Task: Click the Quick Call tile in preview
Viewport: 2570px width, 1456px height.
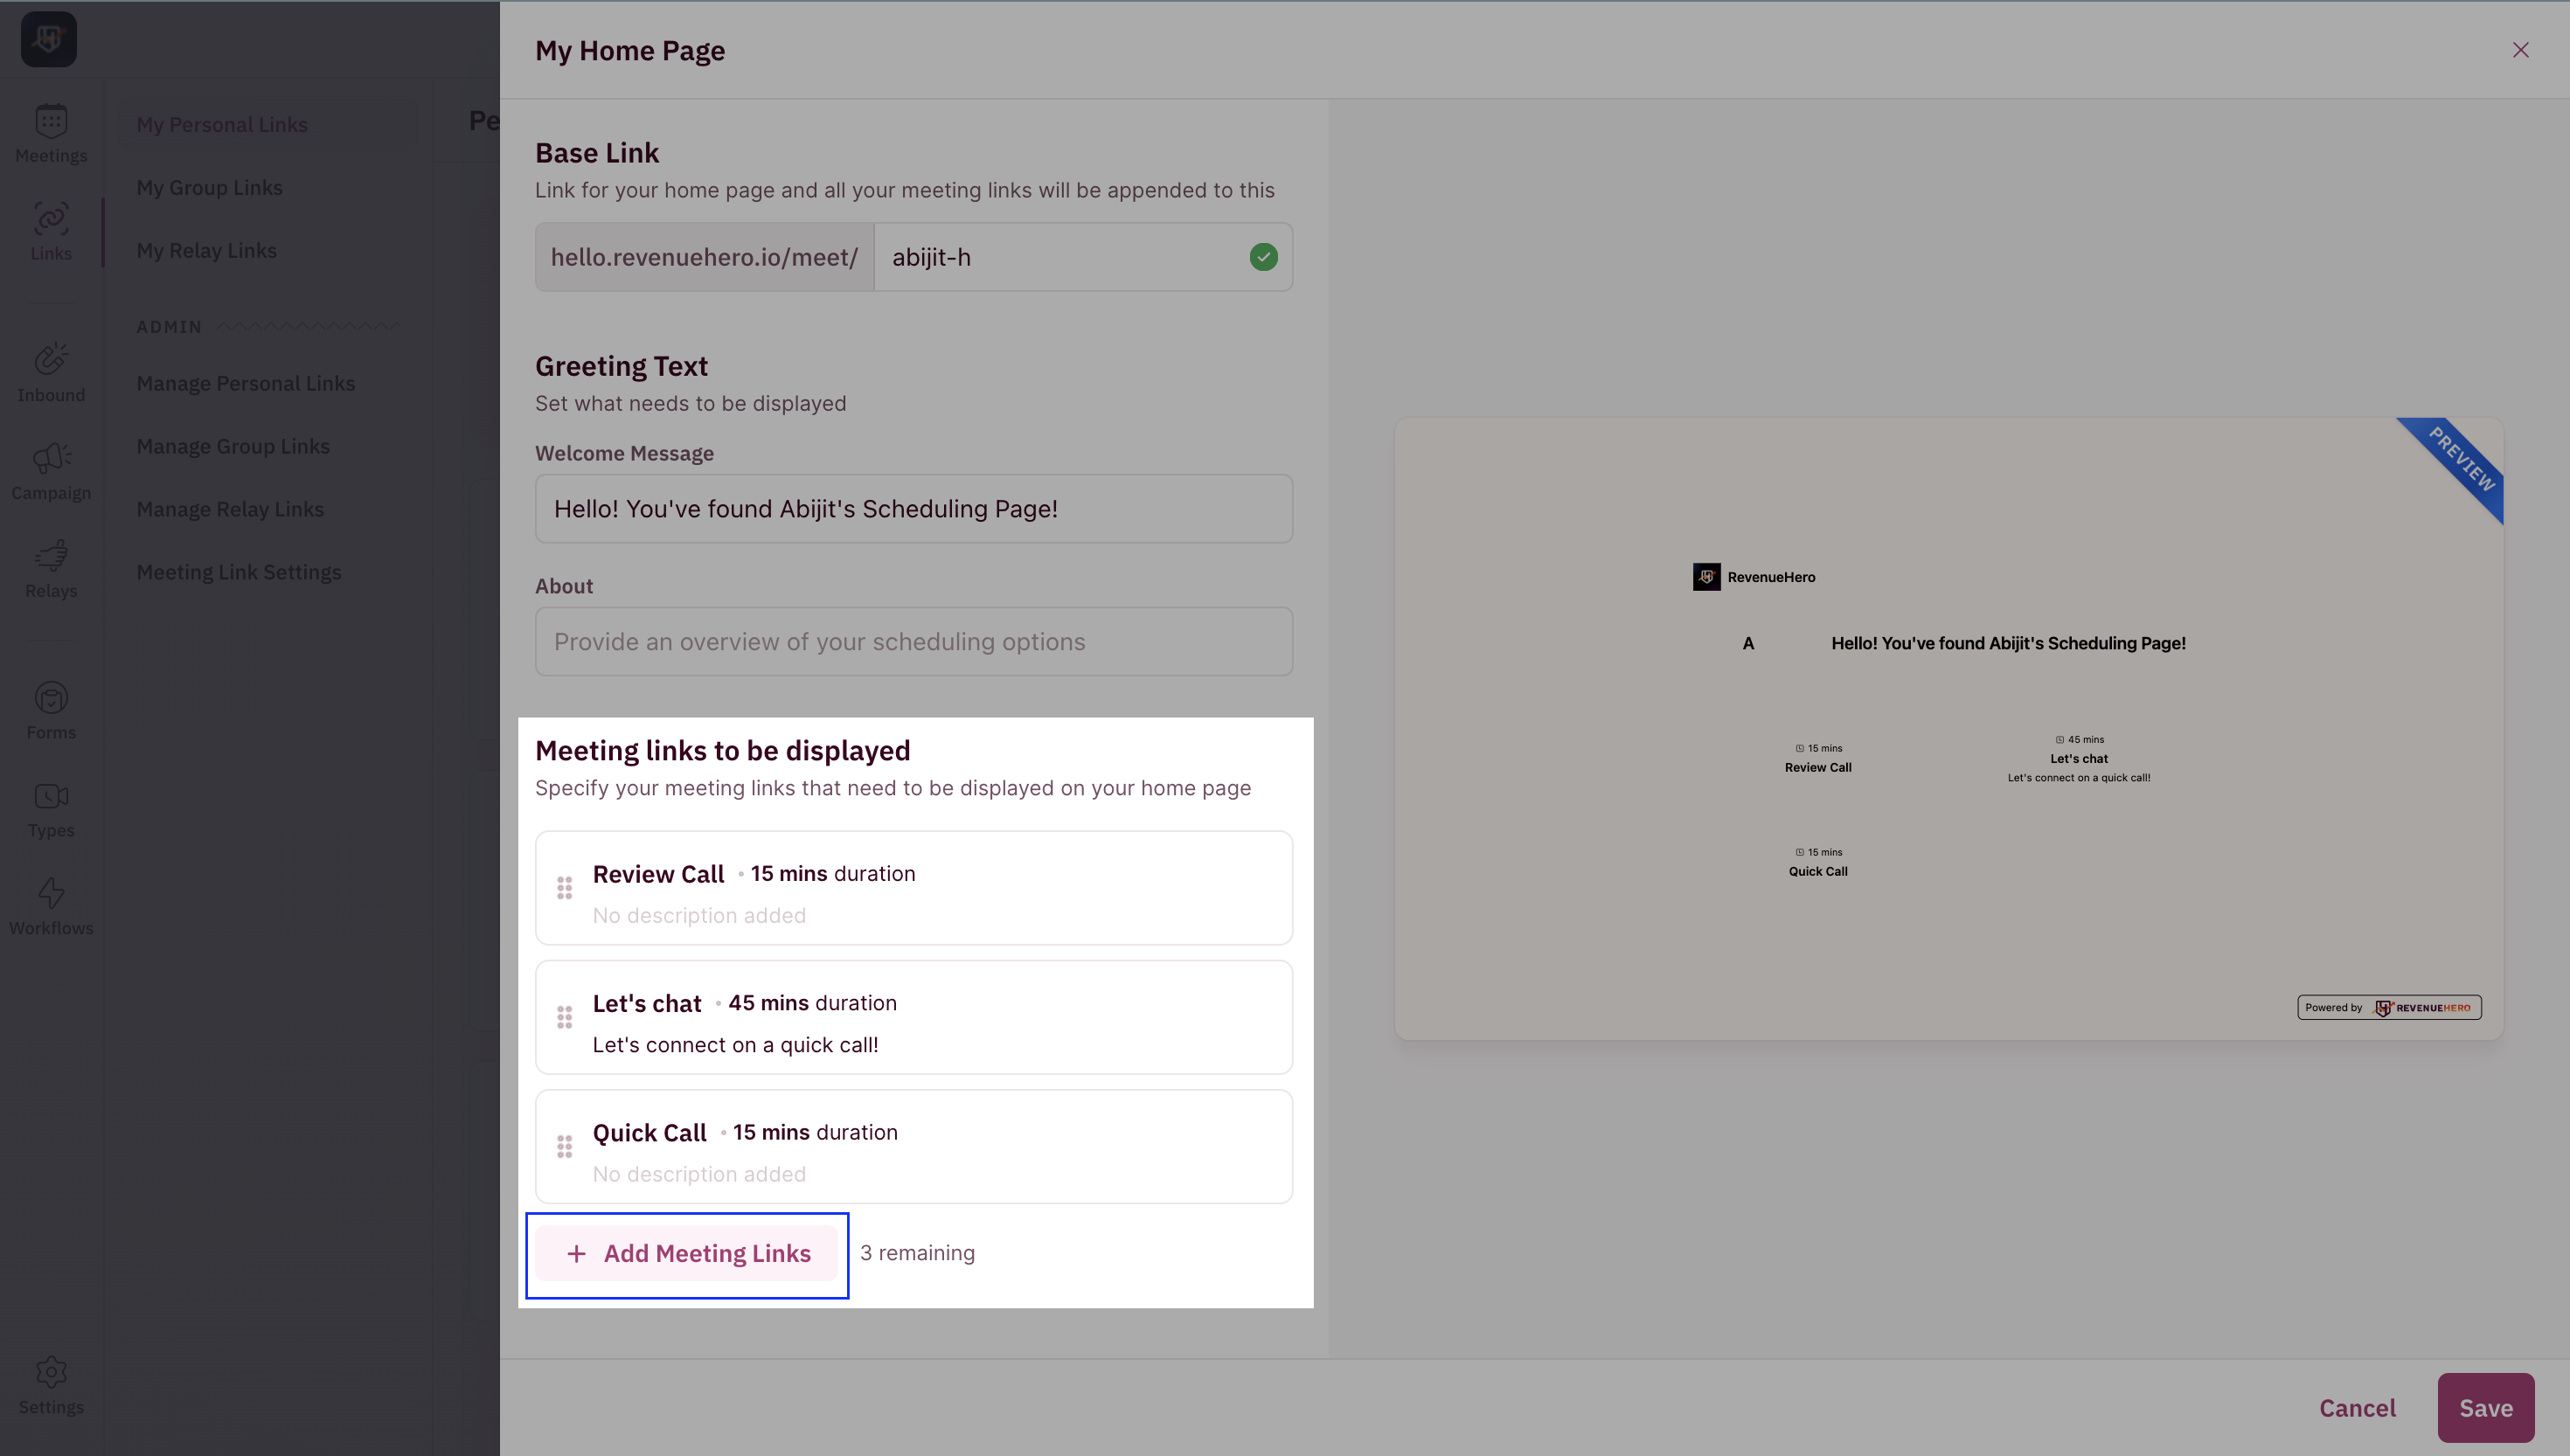Action: (x=1818, y=862)
